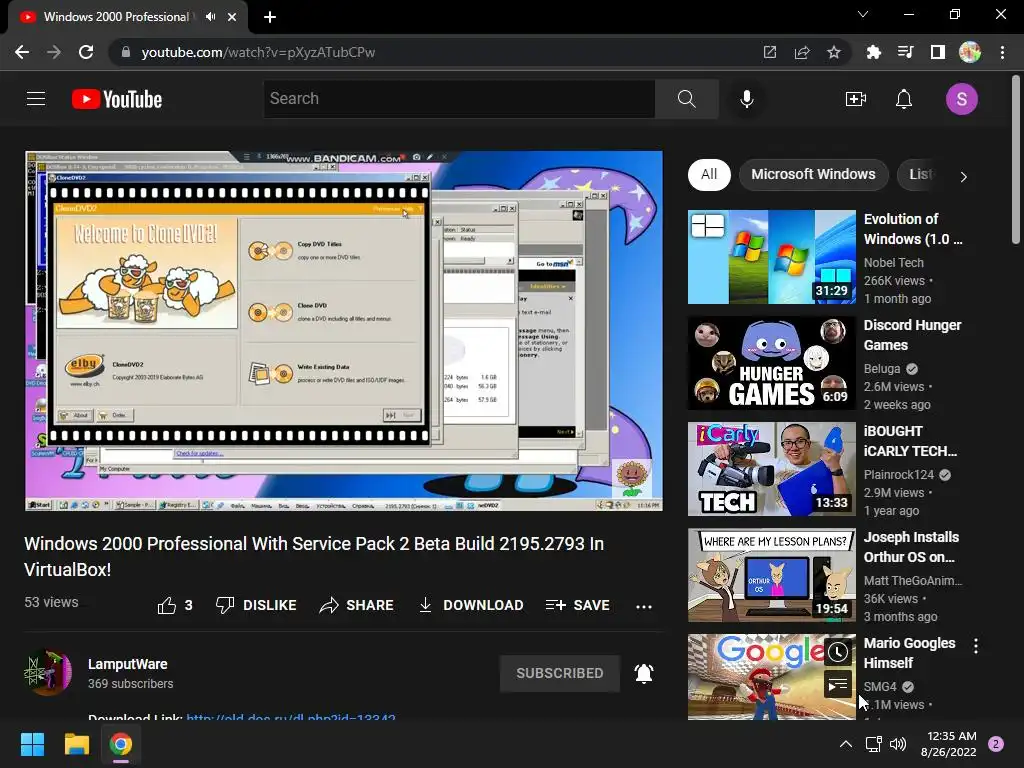Click SAVE to playlist button
This screenshot has width=1024, height=768.
[577, 605]
